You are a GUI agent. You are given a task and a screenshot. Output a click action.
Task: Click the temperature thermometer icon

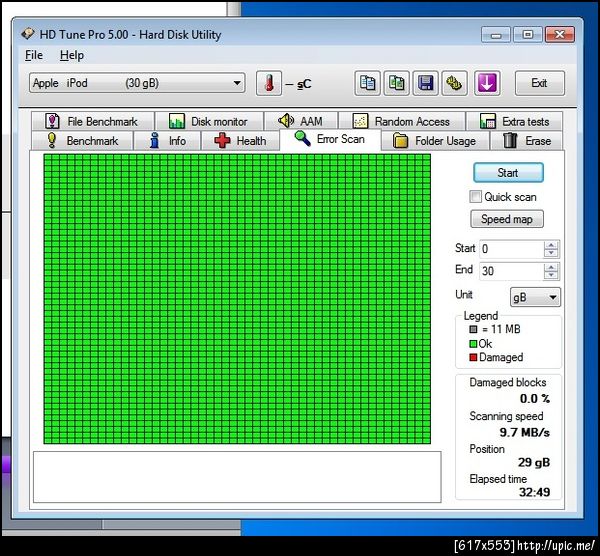tap(269, 83)
